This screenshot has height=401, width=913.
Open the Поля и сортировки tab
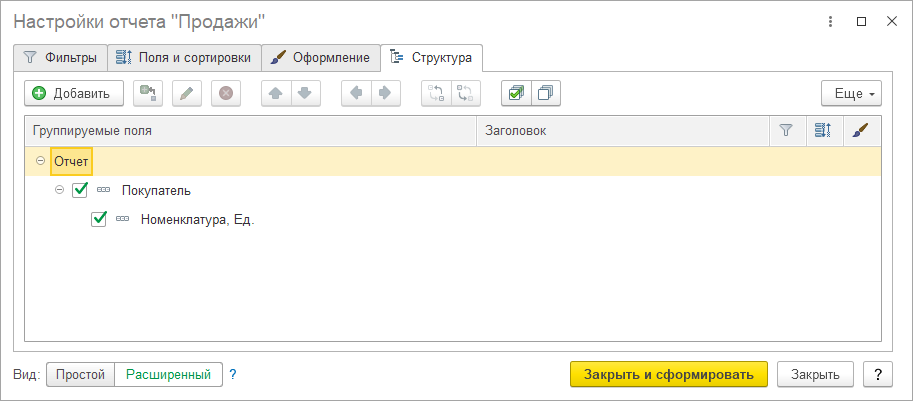coord(185,57)
